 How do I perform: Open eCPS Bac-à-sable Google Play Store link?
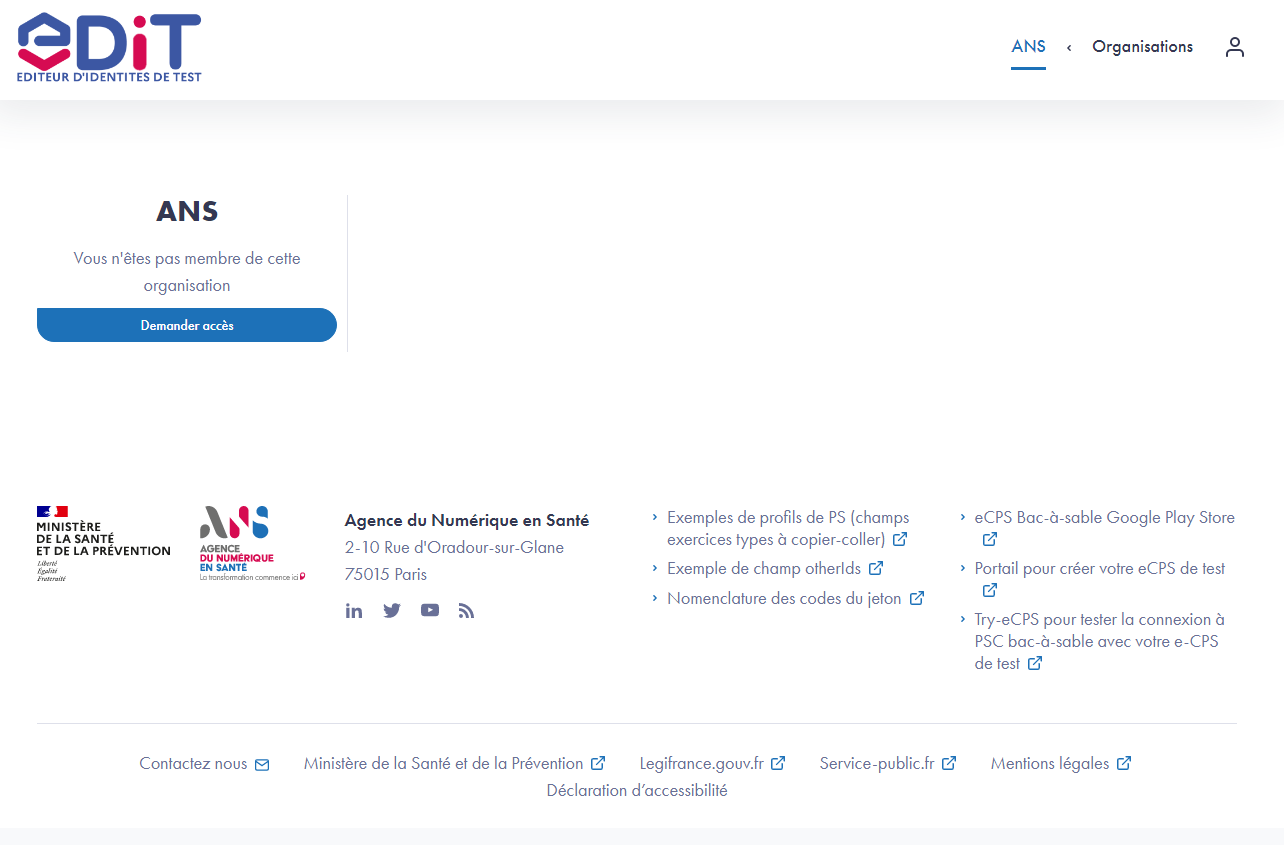pyautogui.click(x=1104, y=518)
